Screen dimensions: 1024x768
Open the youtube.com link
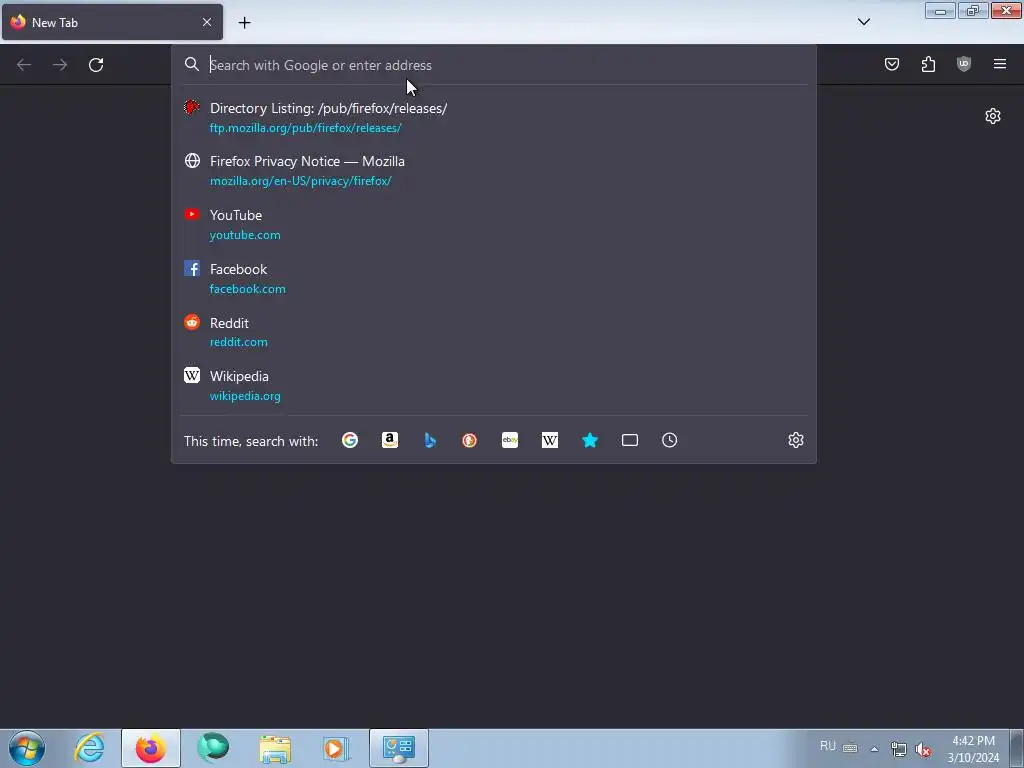[x=245, y=235]
